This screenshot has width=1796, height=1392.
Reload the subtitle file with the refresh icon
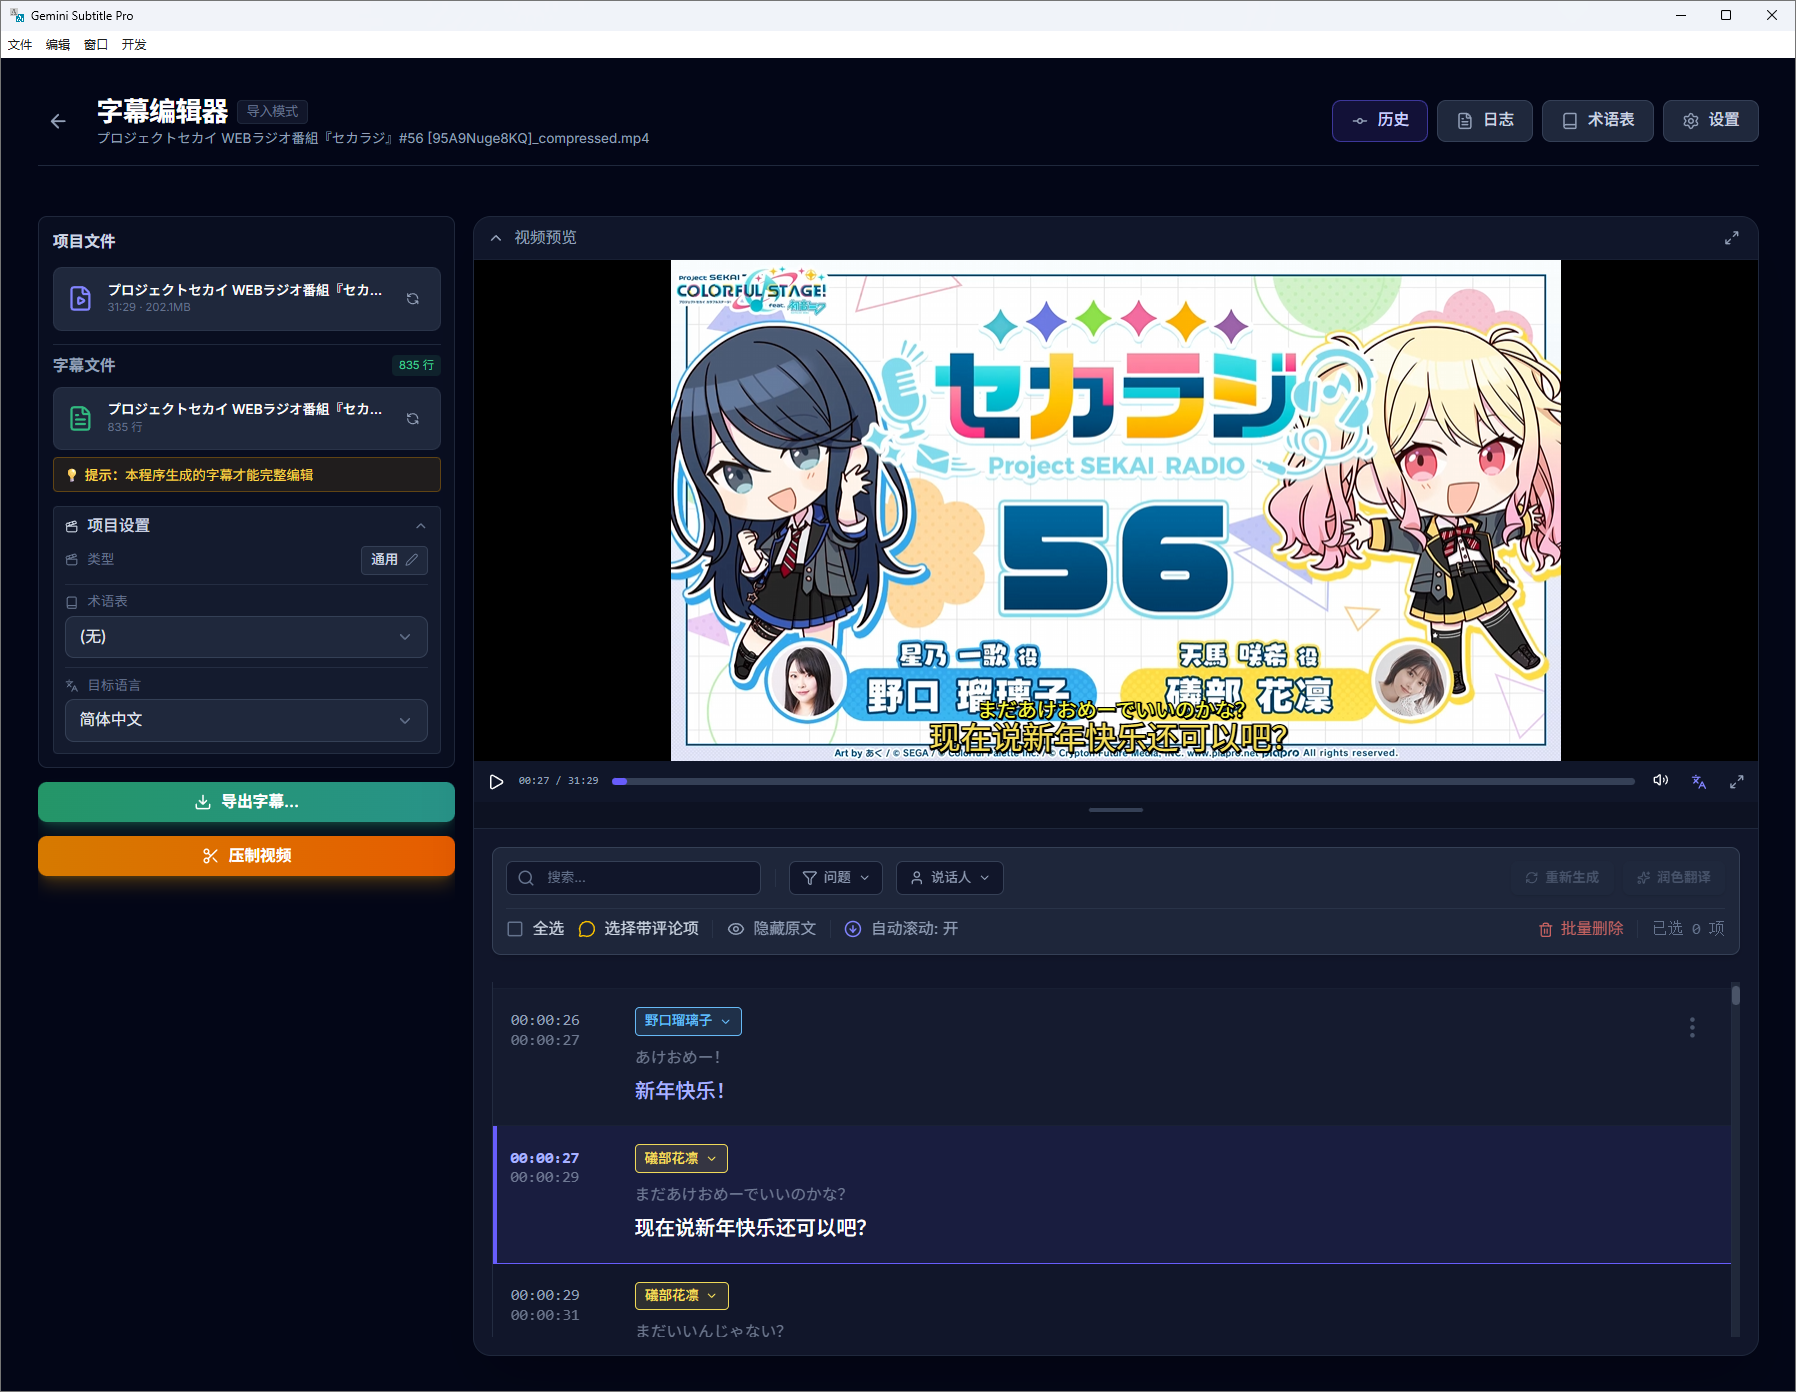(x=412, y=418)
